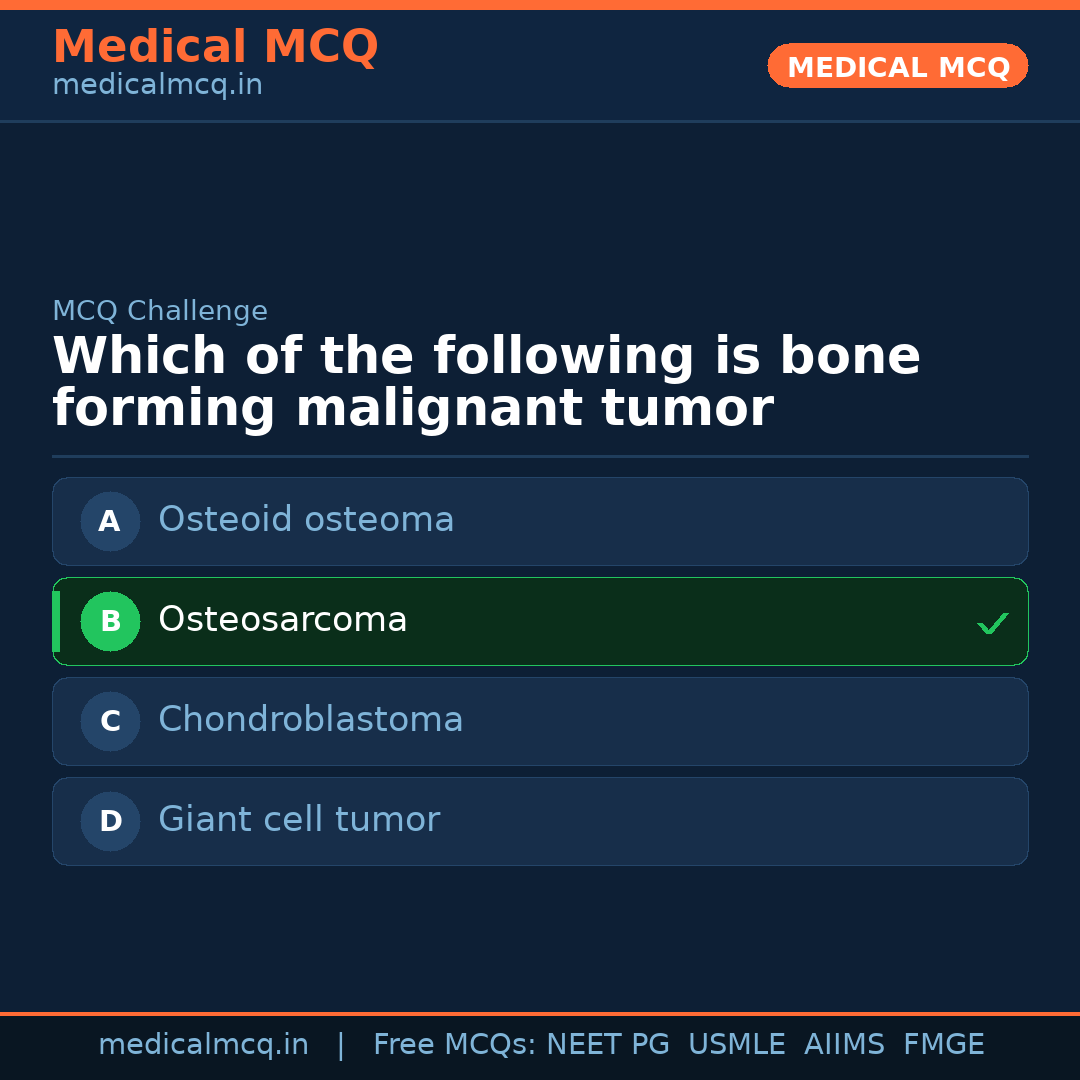Click the green B letter badge
Viewport: 1080px width, 1080px height.
pos(110,621)
